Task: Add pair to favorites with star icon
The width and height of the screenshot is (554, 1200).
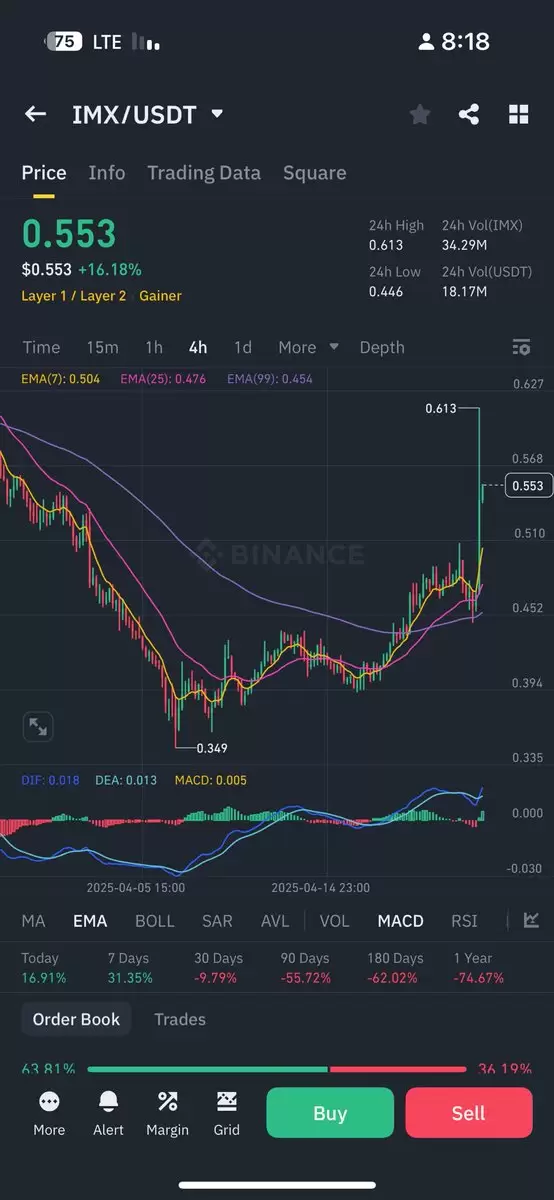Action: 420,115
